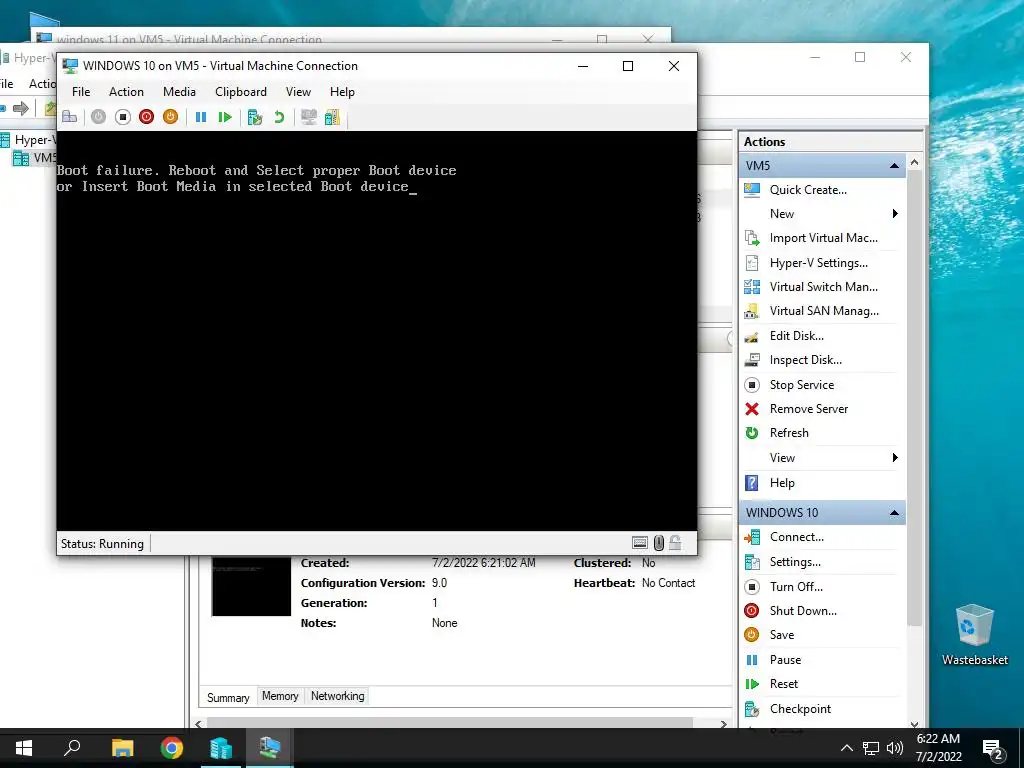Click the volume icon in system tray
1024x768 pixels.
pyautogui.click(x=894, y=748)
